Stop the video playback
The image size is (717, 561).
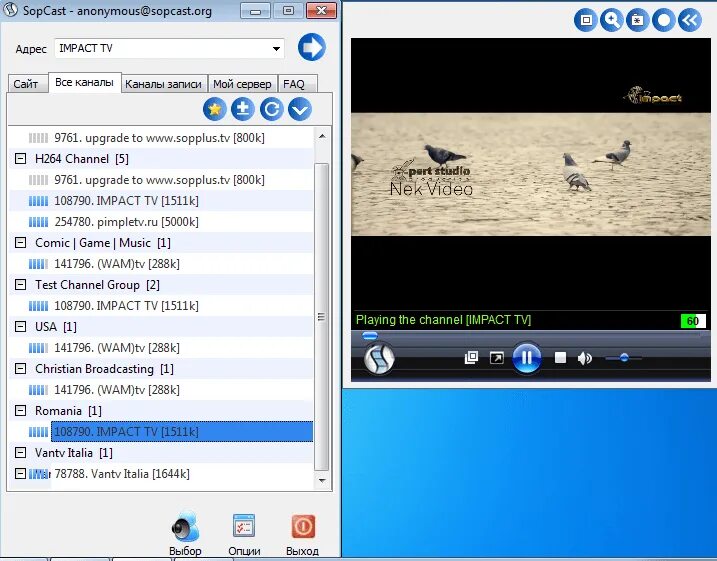coord(560,358)
